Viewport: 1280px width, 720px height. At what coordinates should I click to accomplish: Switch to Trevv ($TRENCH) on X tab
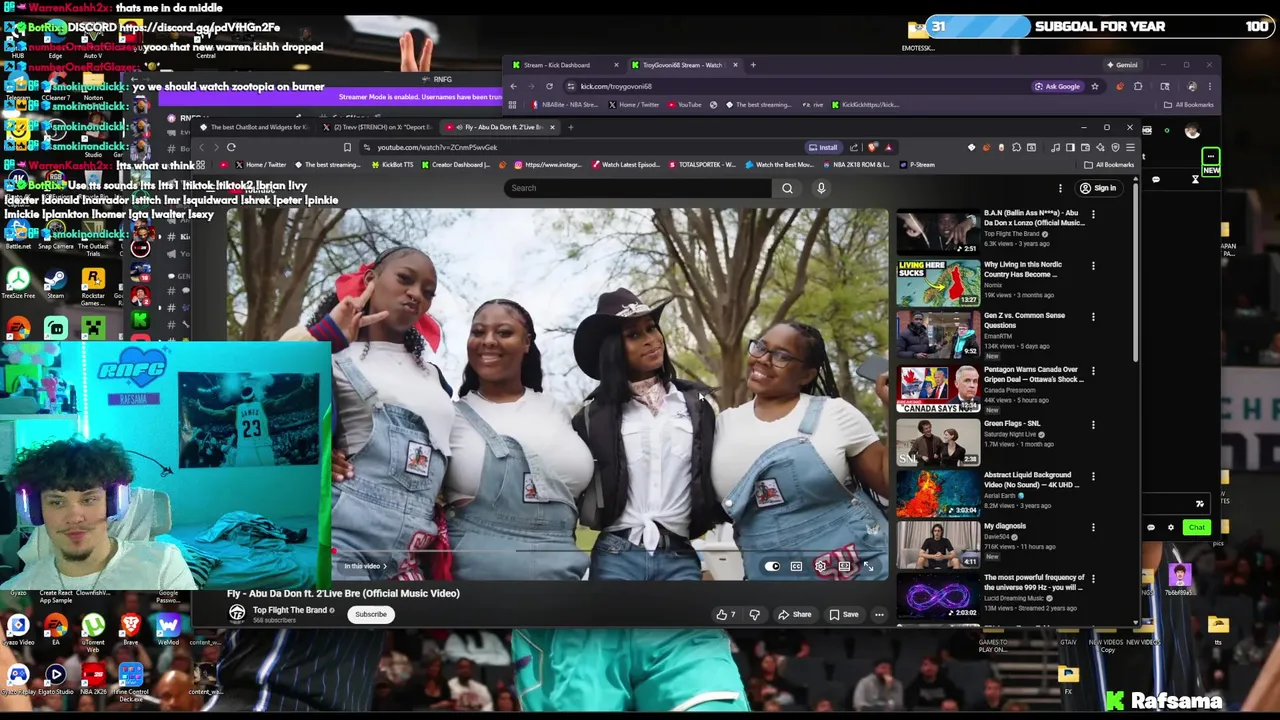tap(381, 127)
